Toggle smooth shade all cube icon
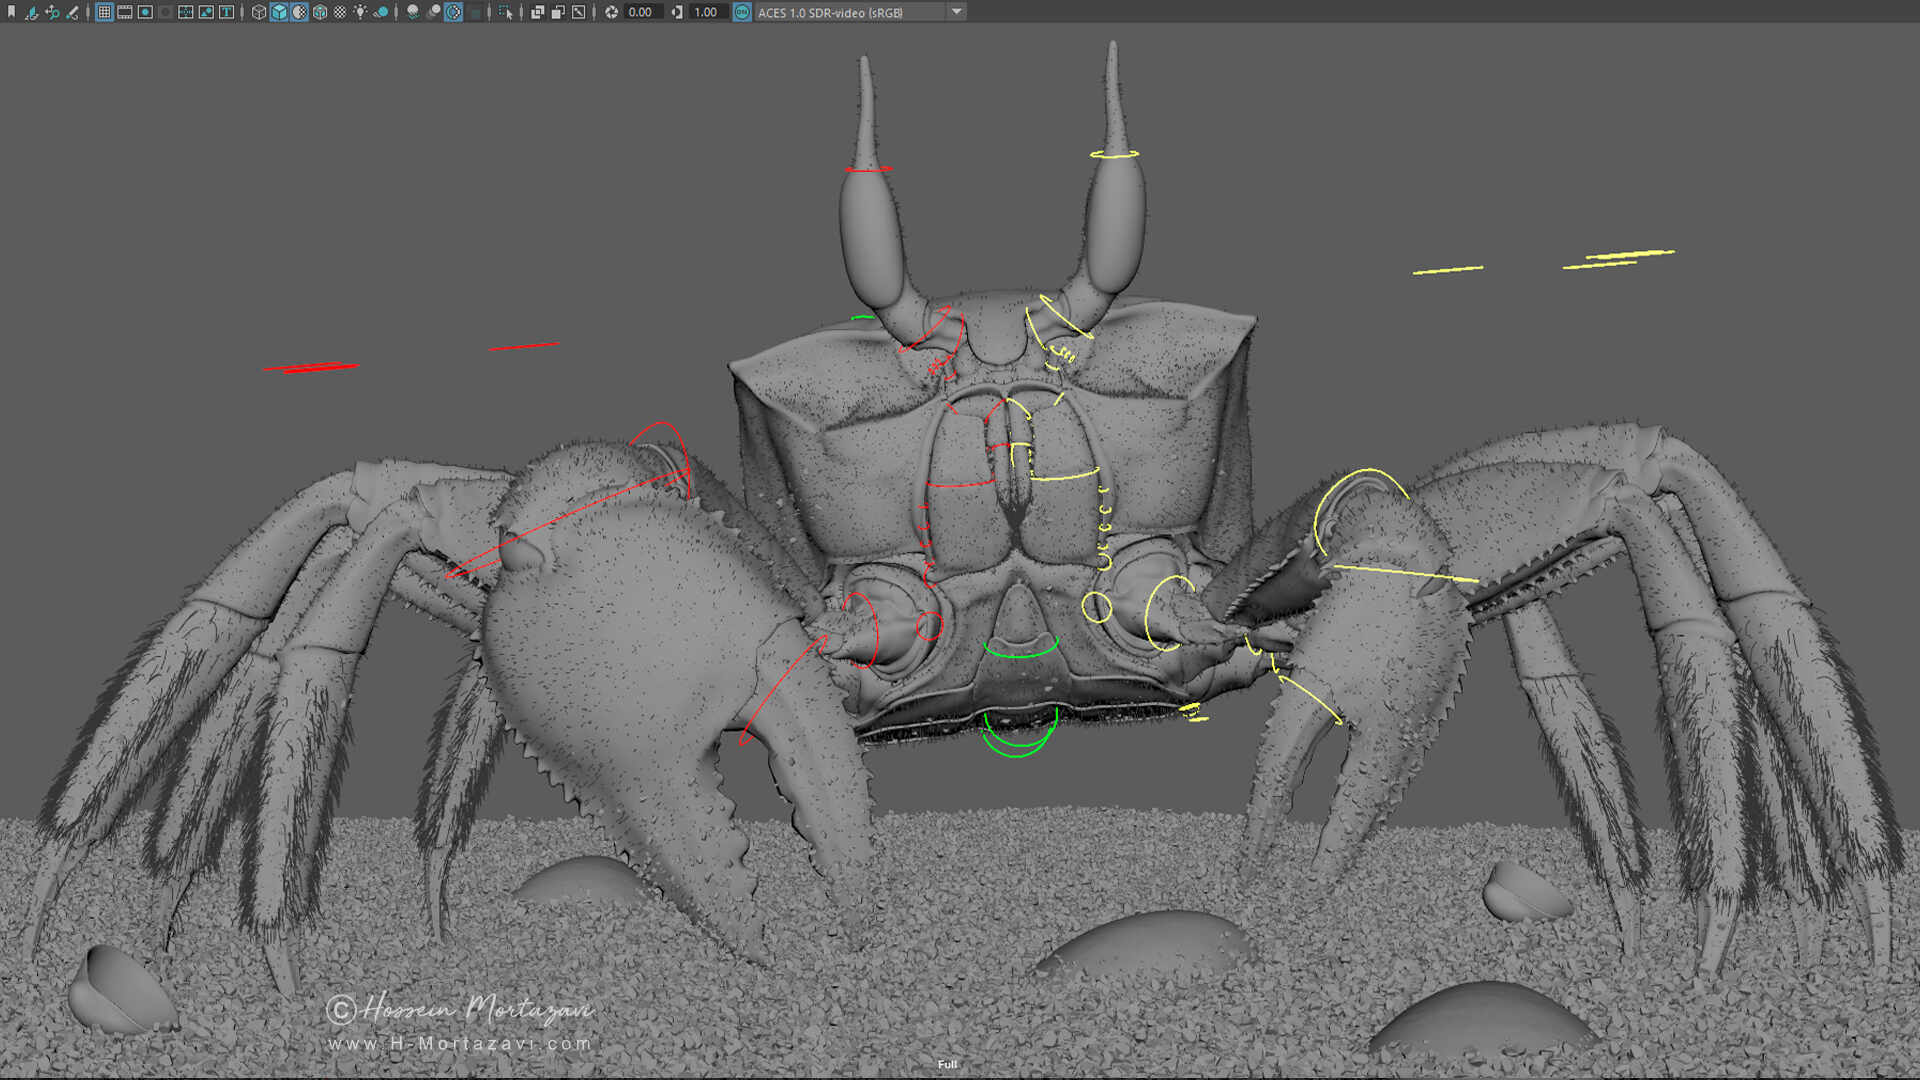This screenshot has width=1920, height=1080. tap(279, 12)
